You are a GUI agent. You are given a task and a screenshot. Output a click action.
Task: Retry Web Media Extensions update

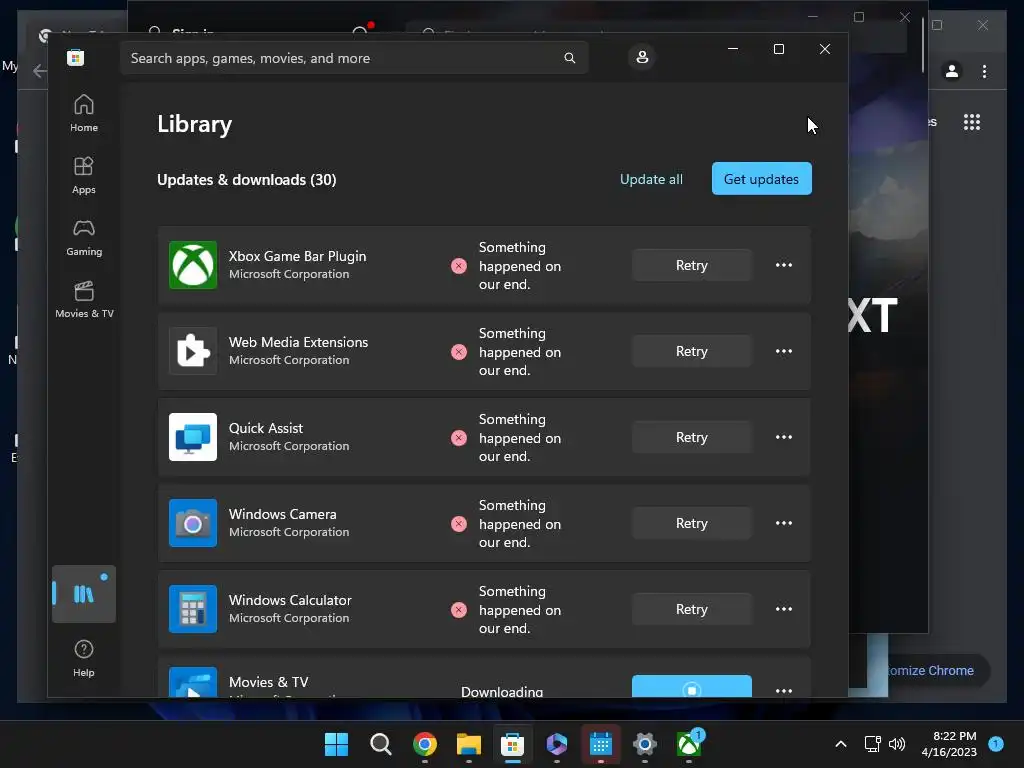(692, 351)
